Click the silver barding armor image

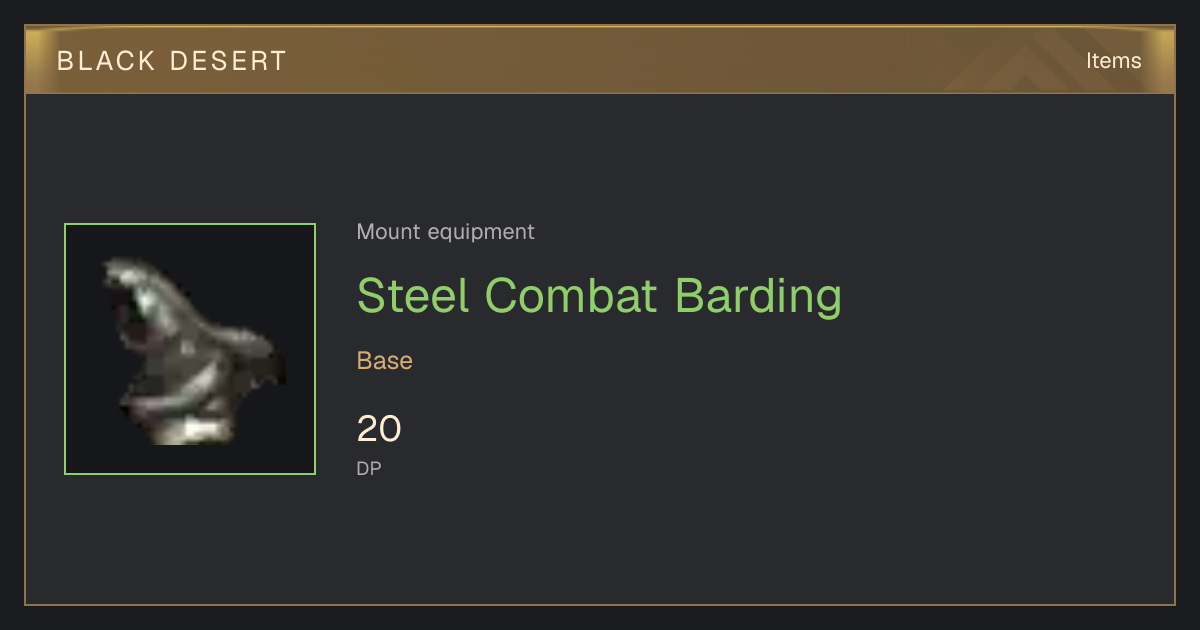pos(192,351)
